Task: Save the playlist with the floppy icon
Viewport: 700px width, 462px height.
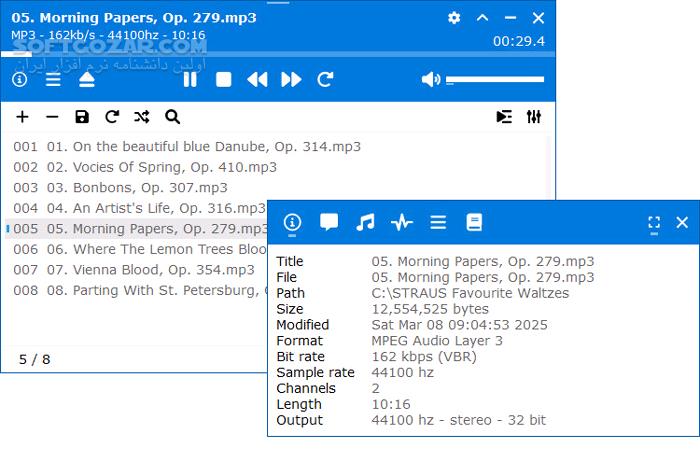Action: click(82, 117)
